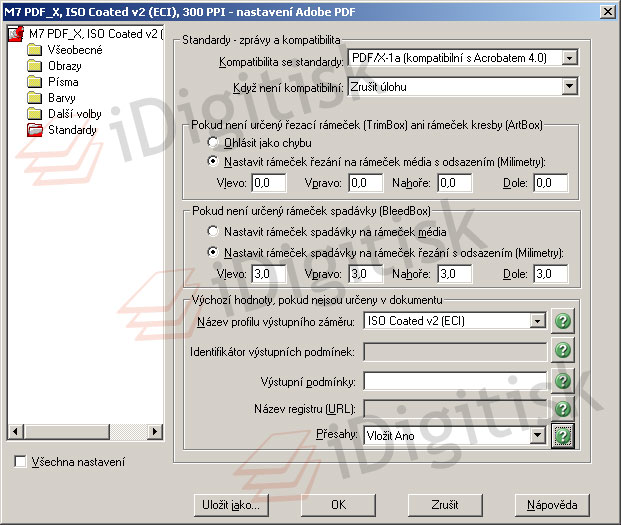Select Nastavit rámeček řezání na rámeček média
Screen dimensions: 621x525
213,161
